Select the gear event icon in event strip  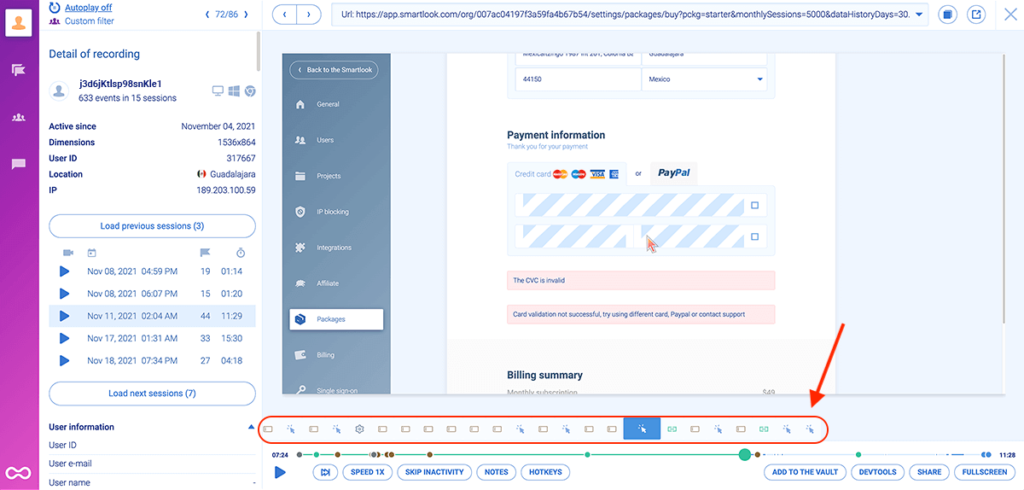[359, 429]
